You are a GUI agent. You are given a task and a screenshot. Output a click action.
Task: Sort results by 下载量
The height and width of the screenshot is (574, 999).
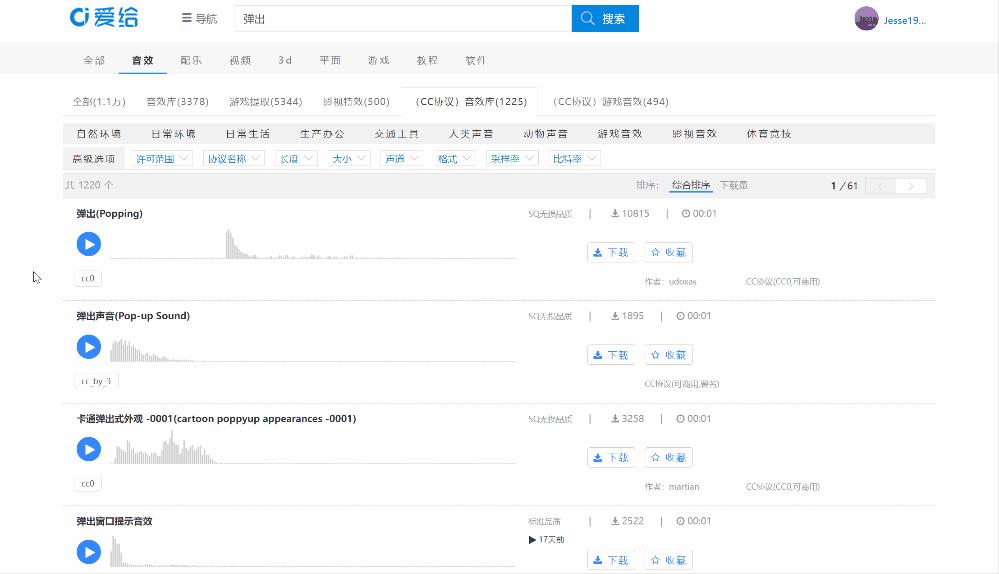tap(733, 185)
